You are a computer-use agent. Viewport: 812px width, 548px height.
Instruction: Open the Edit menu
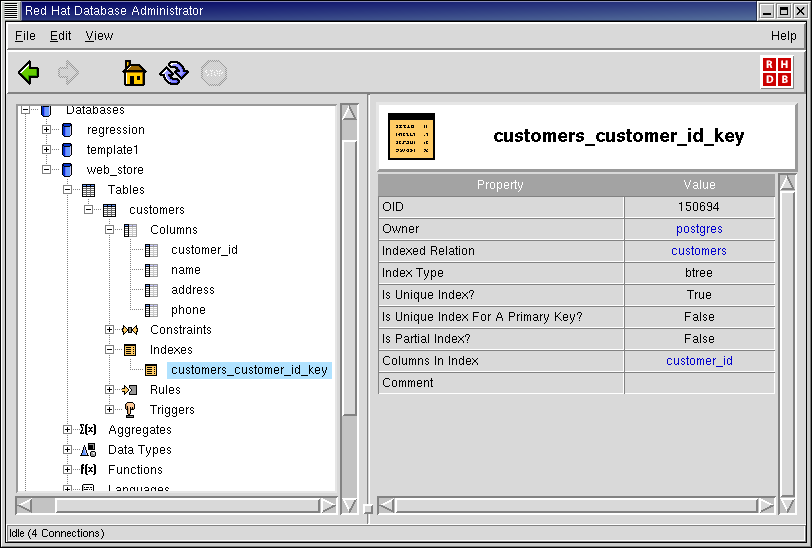pyautogui.click(x=61, y=36)
